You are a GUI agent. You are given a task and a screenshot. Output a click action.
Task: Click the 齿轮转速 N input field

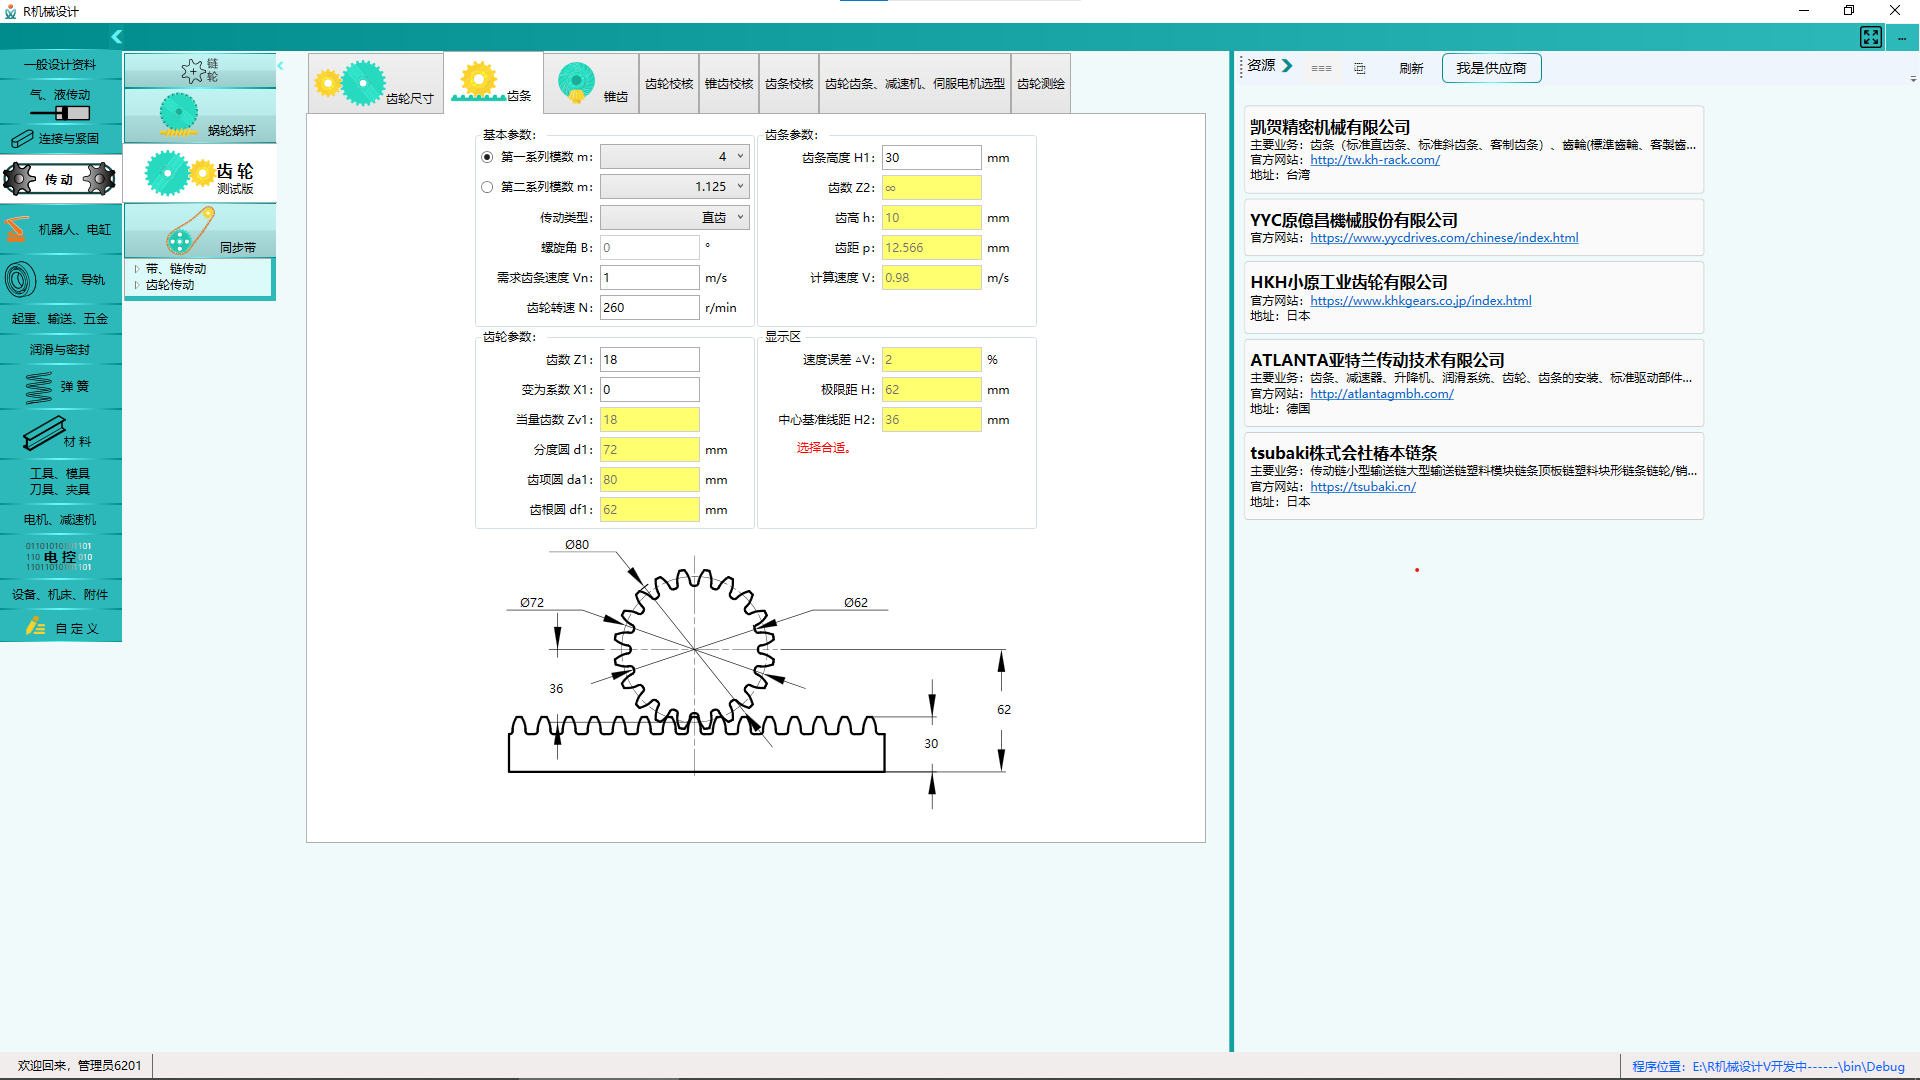tap(649, 308)
